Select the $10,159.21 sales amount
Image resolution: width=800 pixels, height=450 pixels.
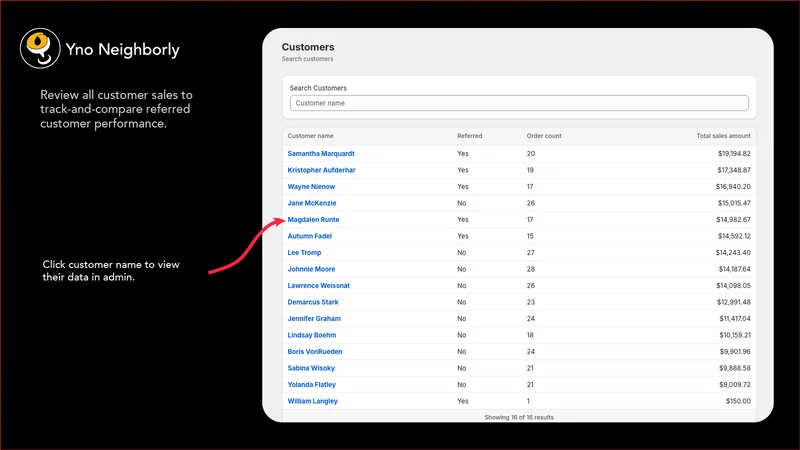[735, 335]
